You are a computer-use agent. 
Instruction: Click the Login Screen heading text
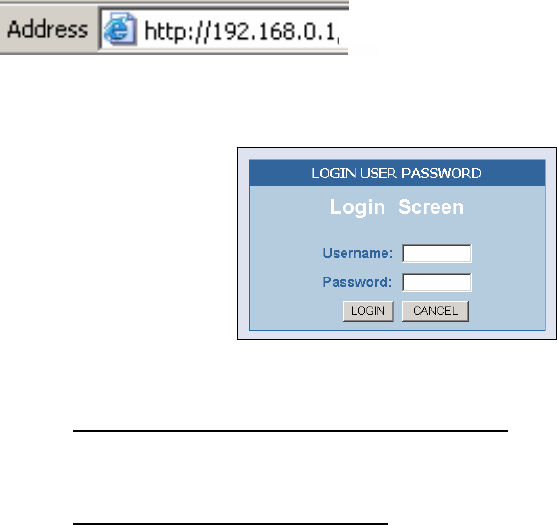click(397, 207)
